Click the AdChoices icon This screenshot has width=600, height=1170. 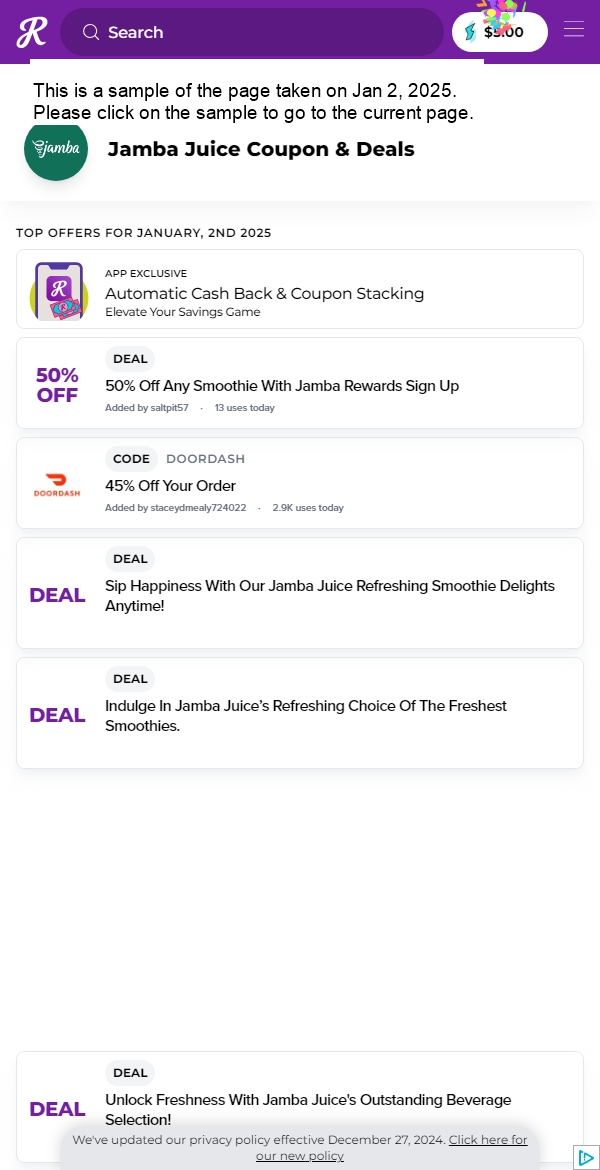pyautogui.click(x=586, y=1157)
